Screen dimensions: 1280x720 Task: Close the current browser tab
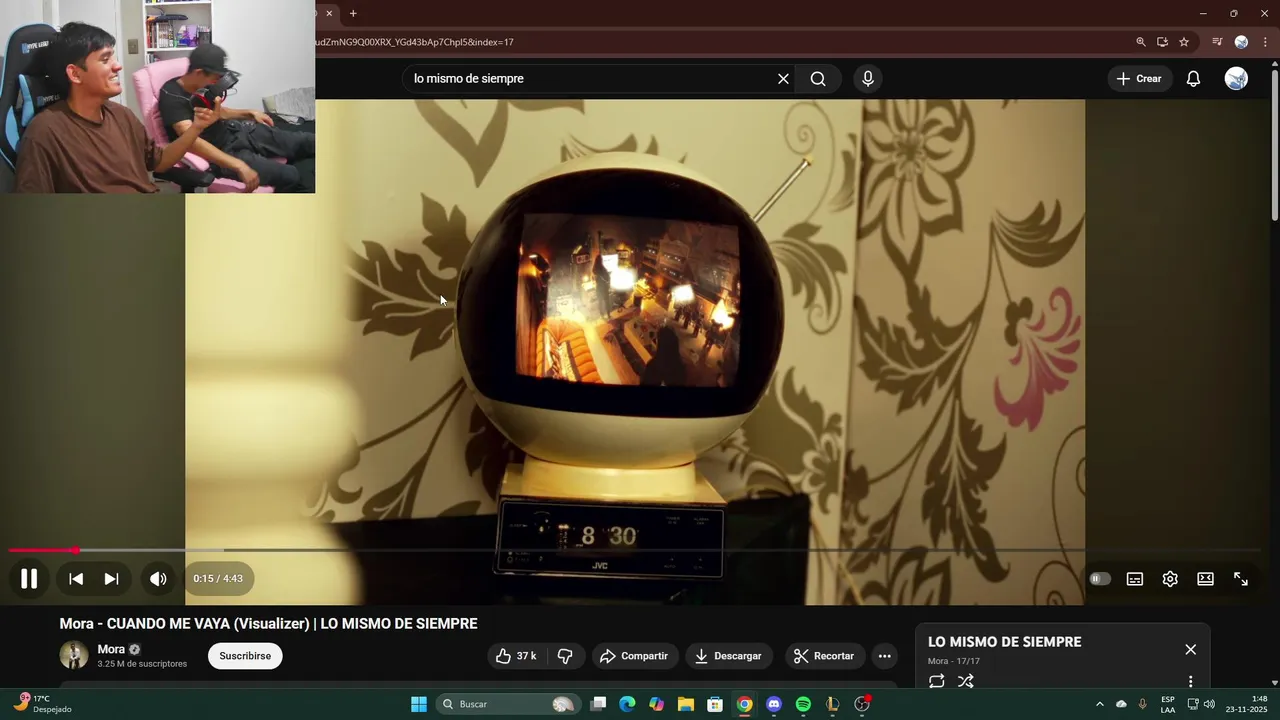coord(329,13)
